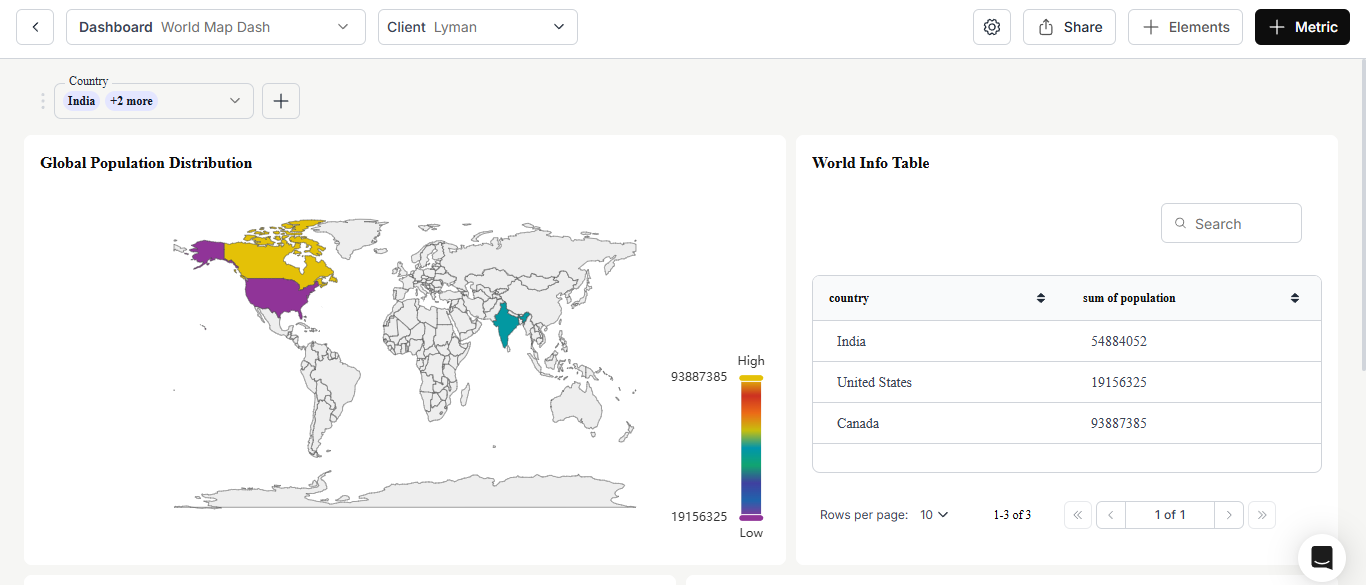Viewport: 1366px width, 585px height.
Task: Open the Country filter dropdown
Action: 154,101
